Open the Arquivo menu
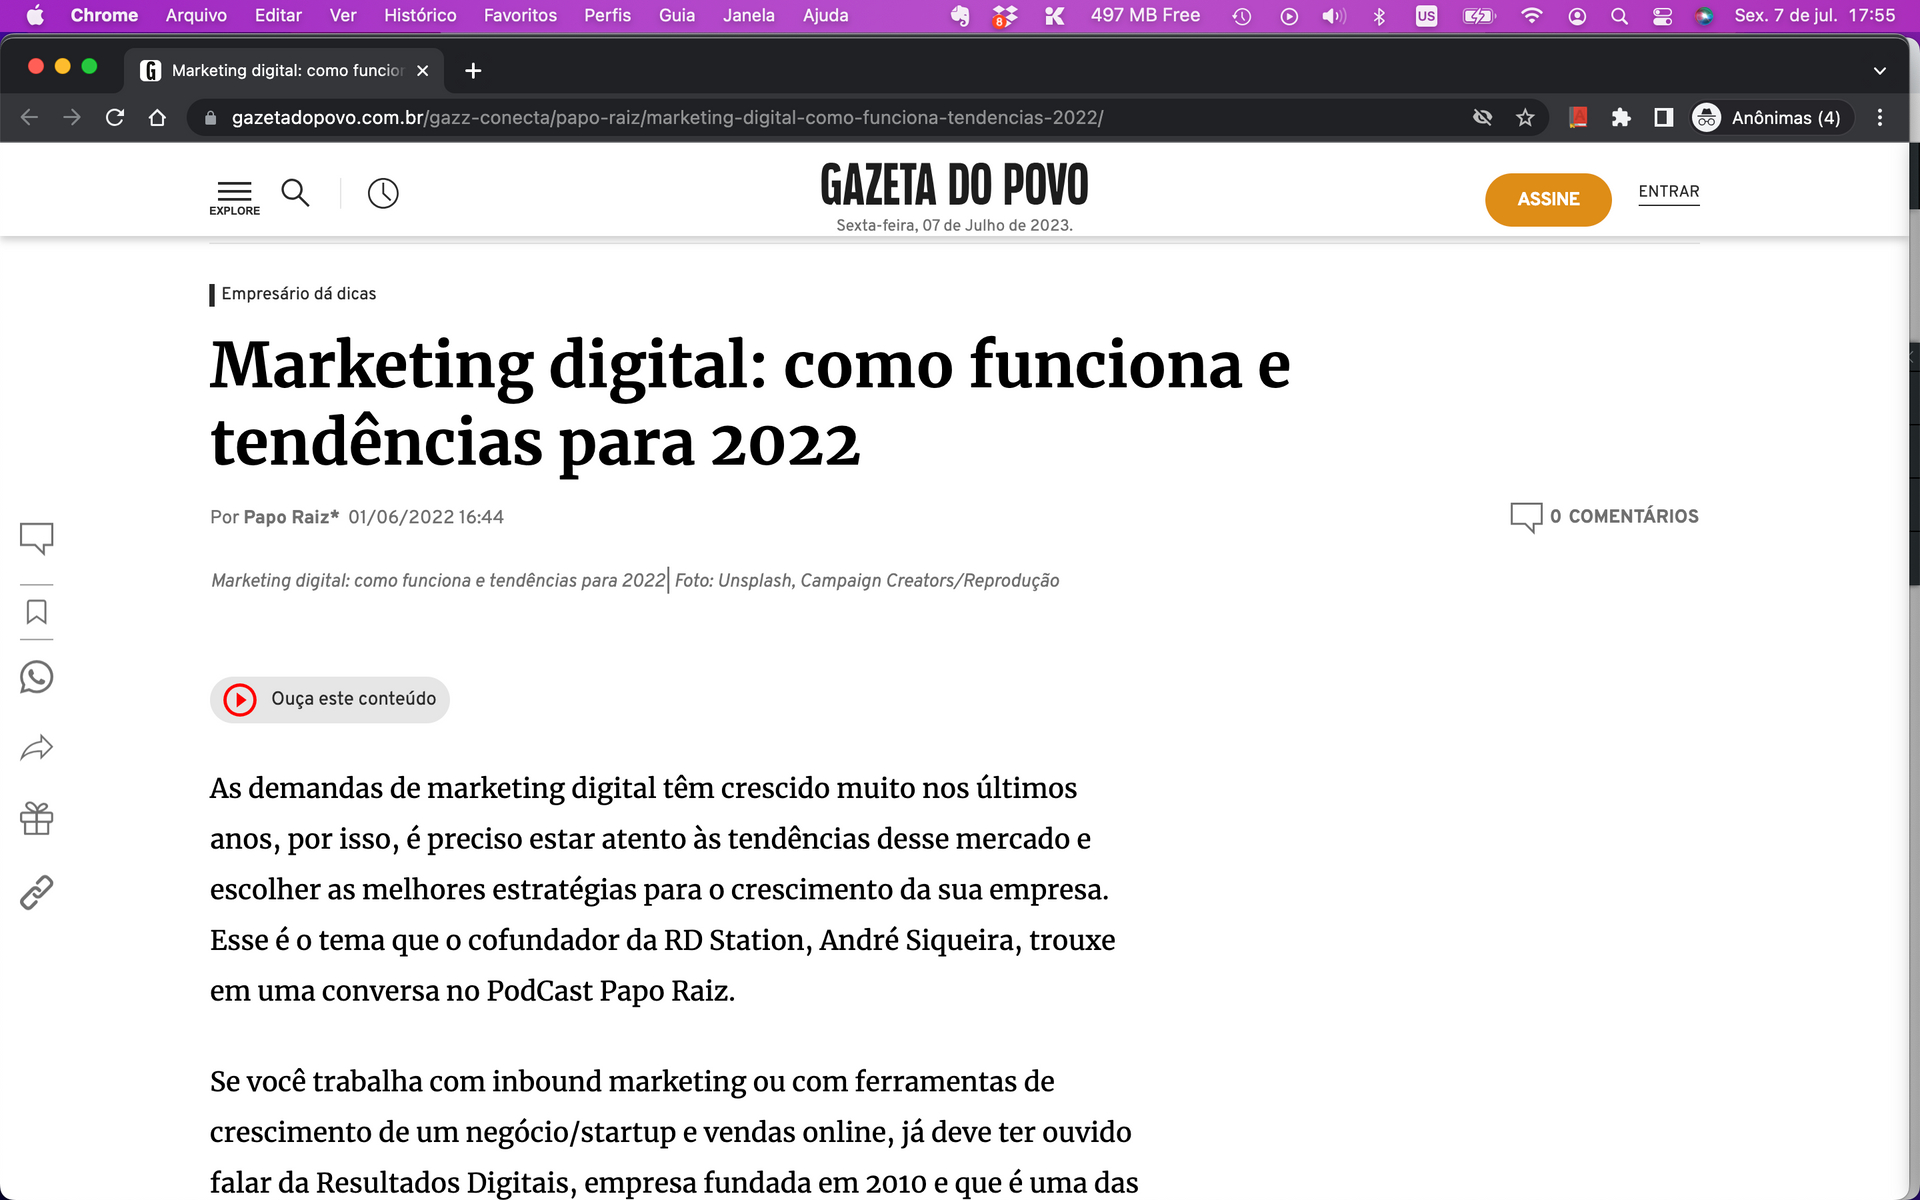1920x1200 pixels. [196, 15]
